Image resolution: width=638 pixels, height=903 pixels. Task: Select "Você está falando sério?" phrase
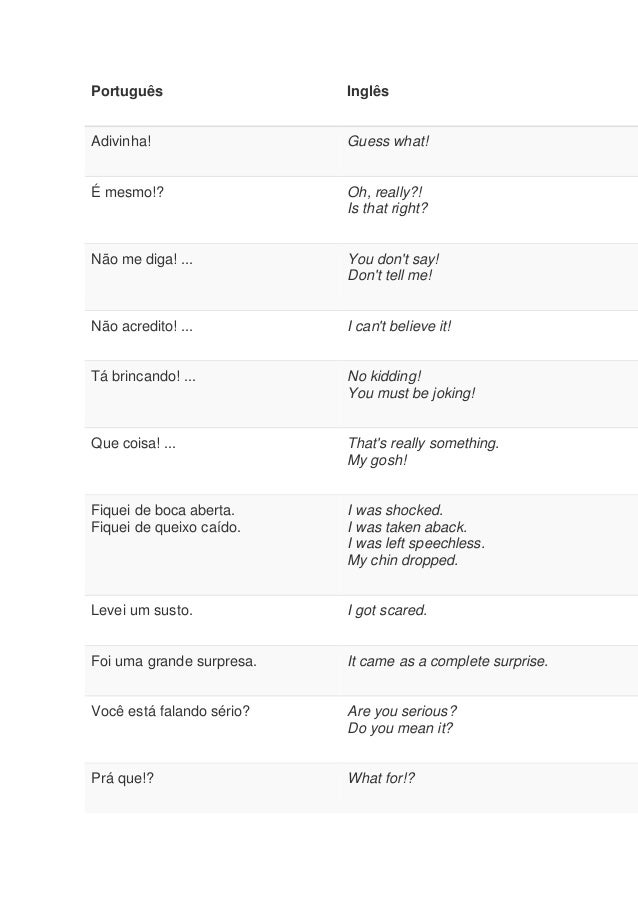tap(170, 711)
